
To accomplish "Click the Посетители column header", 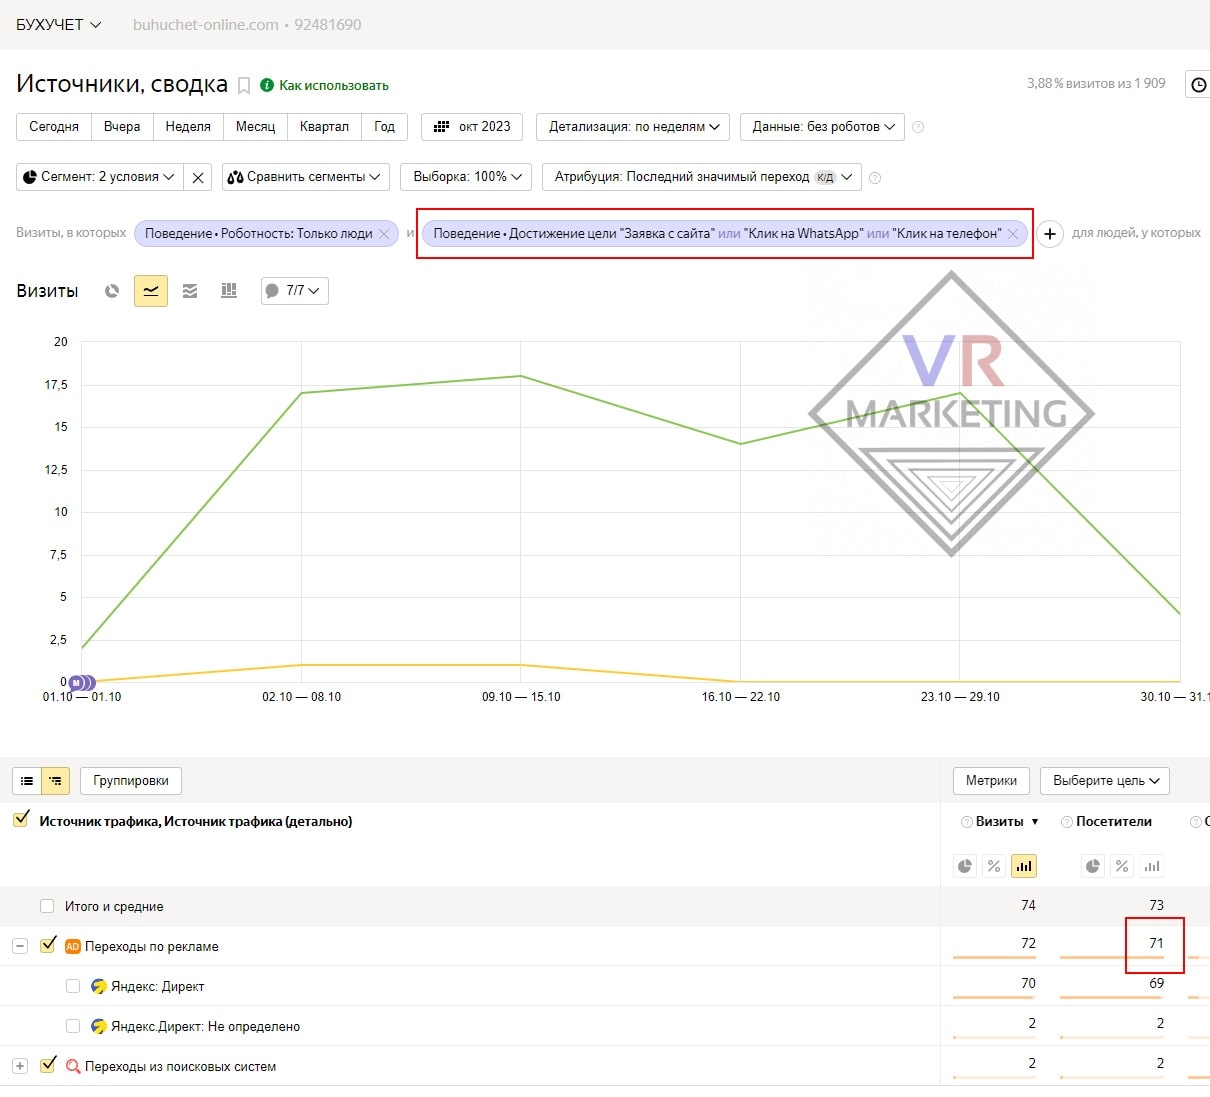I will [x=1114, y=822].
